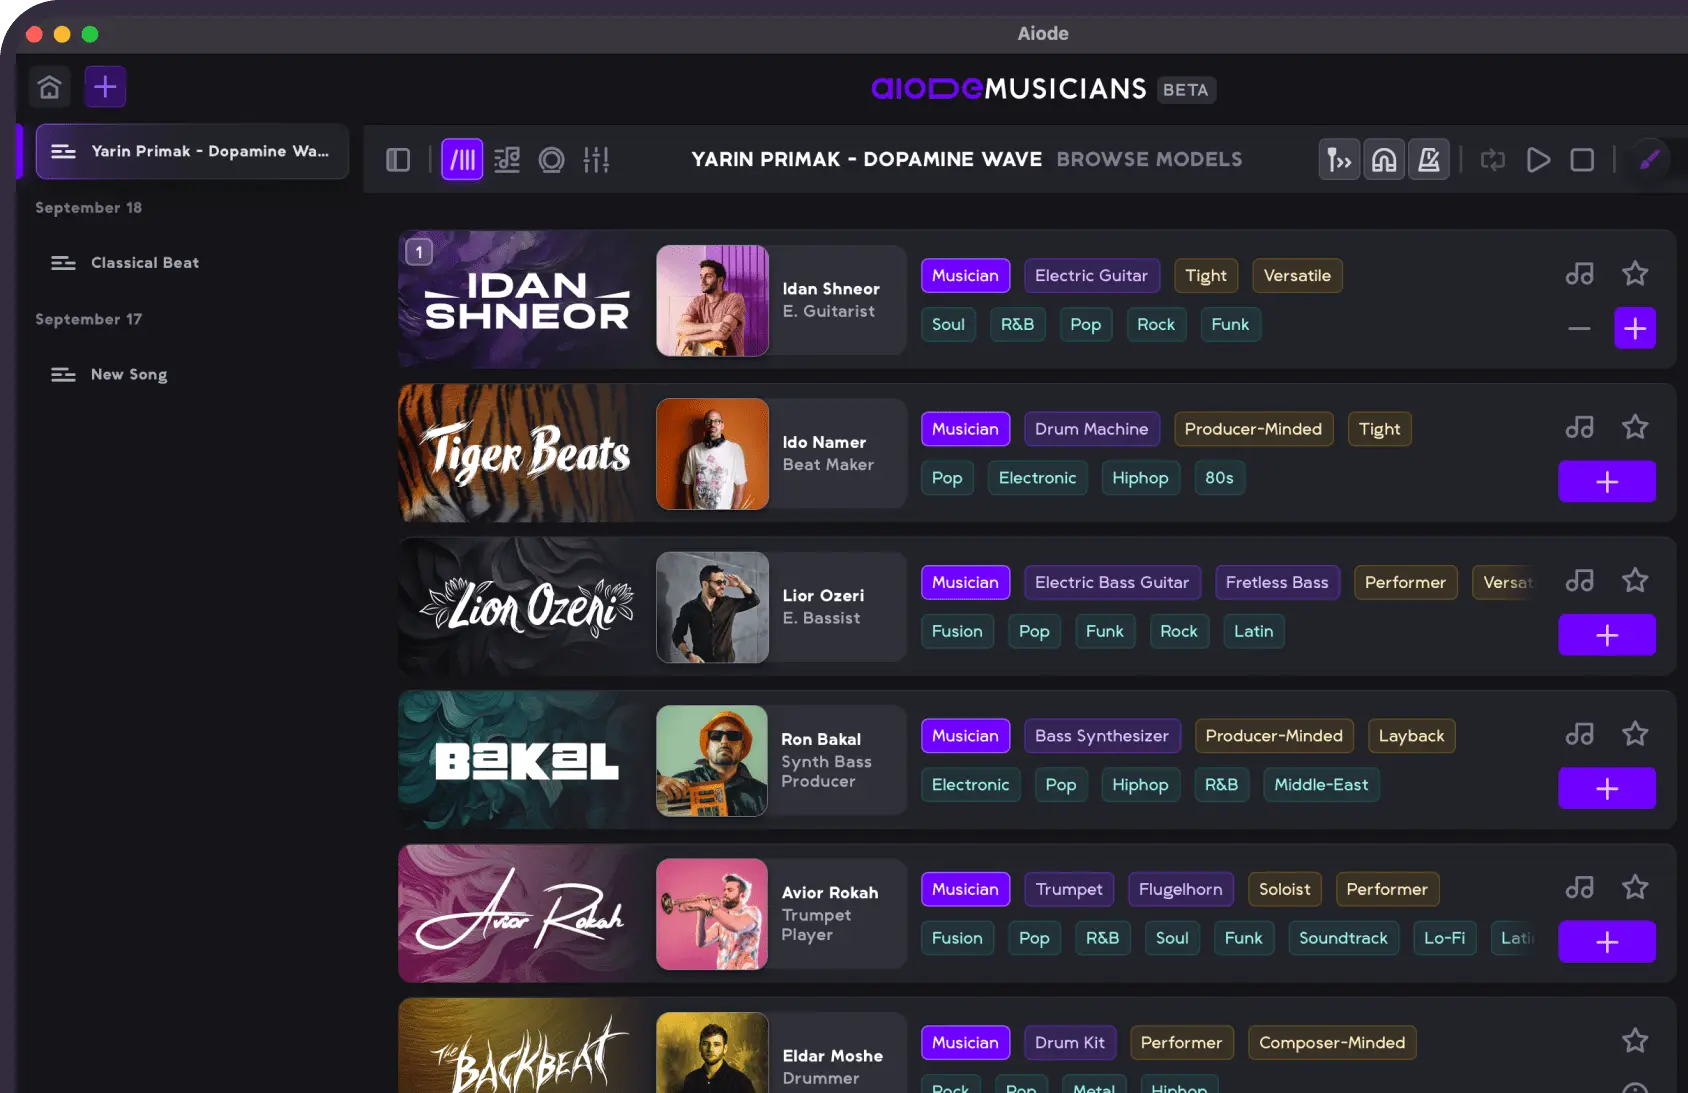Filter by the Drum Machine tag
The image size is (1688, 1093).
click(1091, 430)
